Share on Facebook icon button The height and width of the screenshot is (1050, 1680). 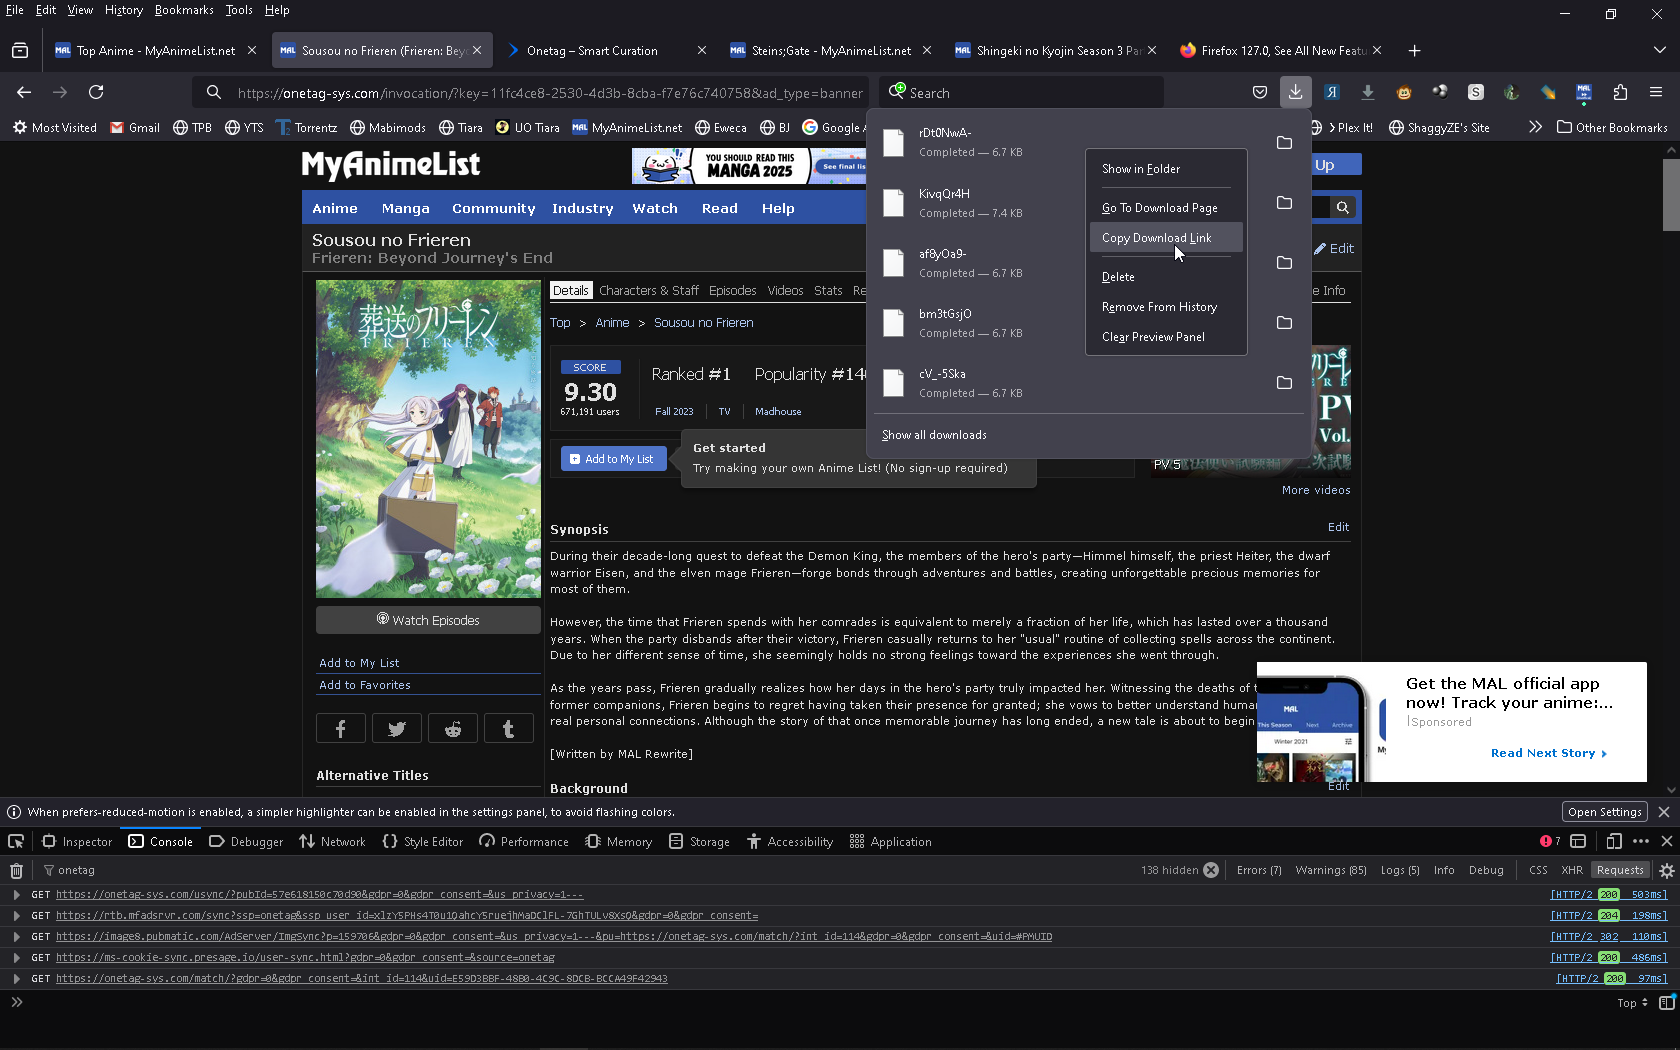(340, 729)
